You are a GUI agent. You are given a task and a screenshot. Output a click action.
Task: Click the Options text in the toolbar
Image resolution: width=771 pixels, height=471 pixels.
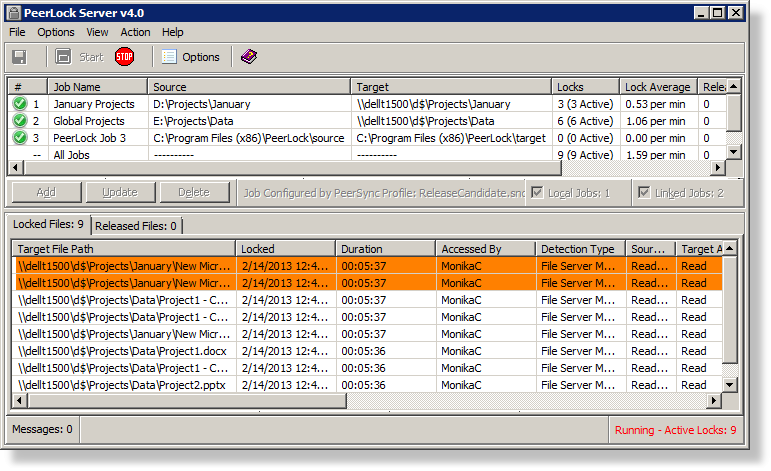coord(201,57)
